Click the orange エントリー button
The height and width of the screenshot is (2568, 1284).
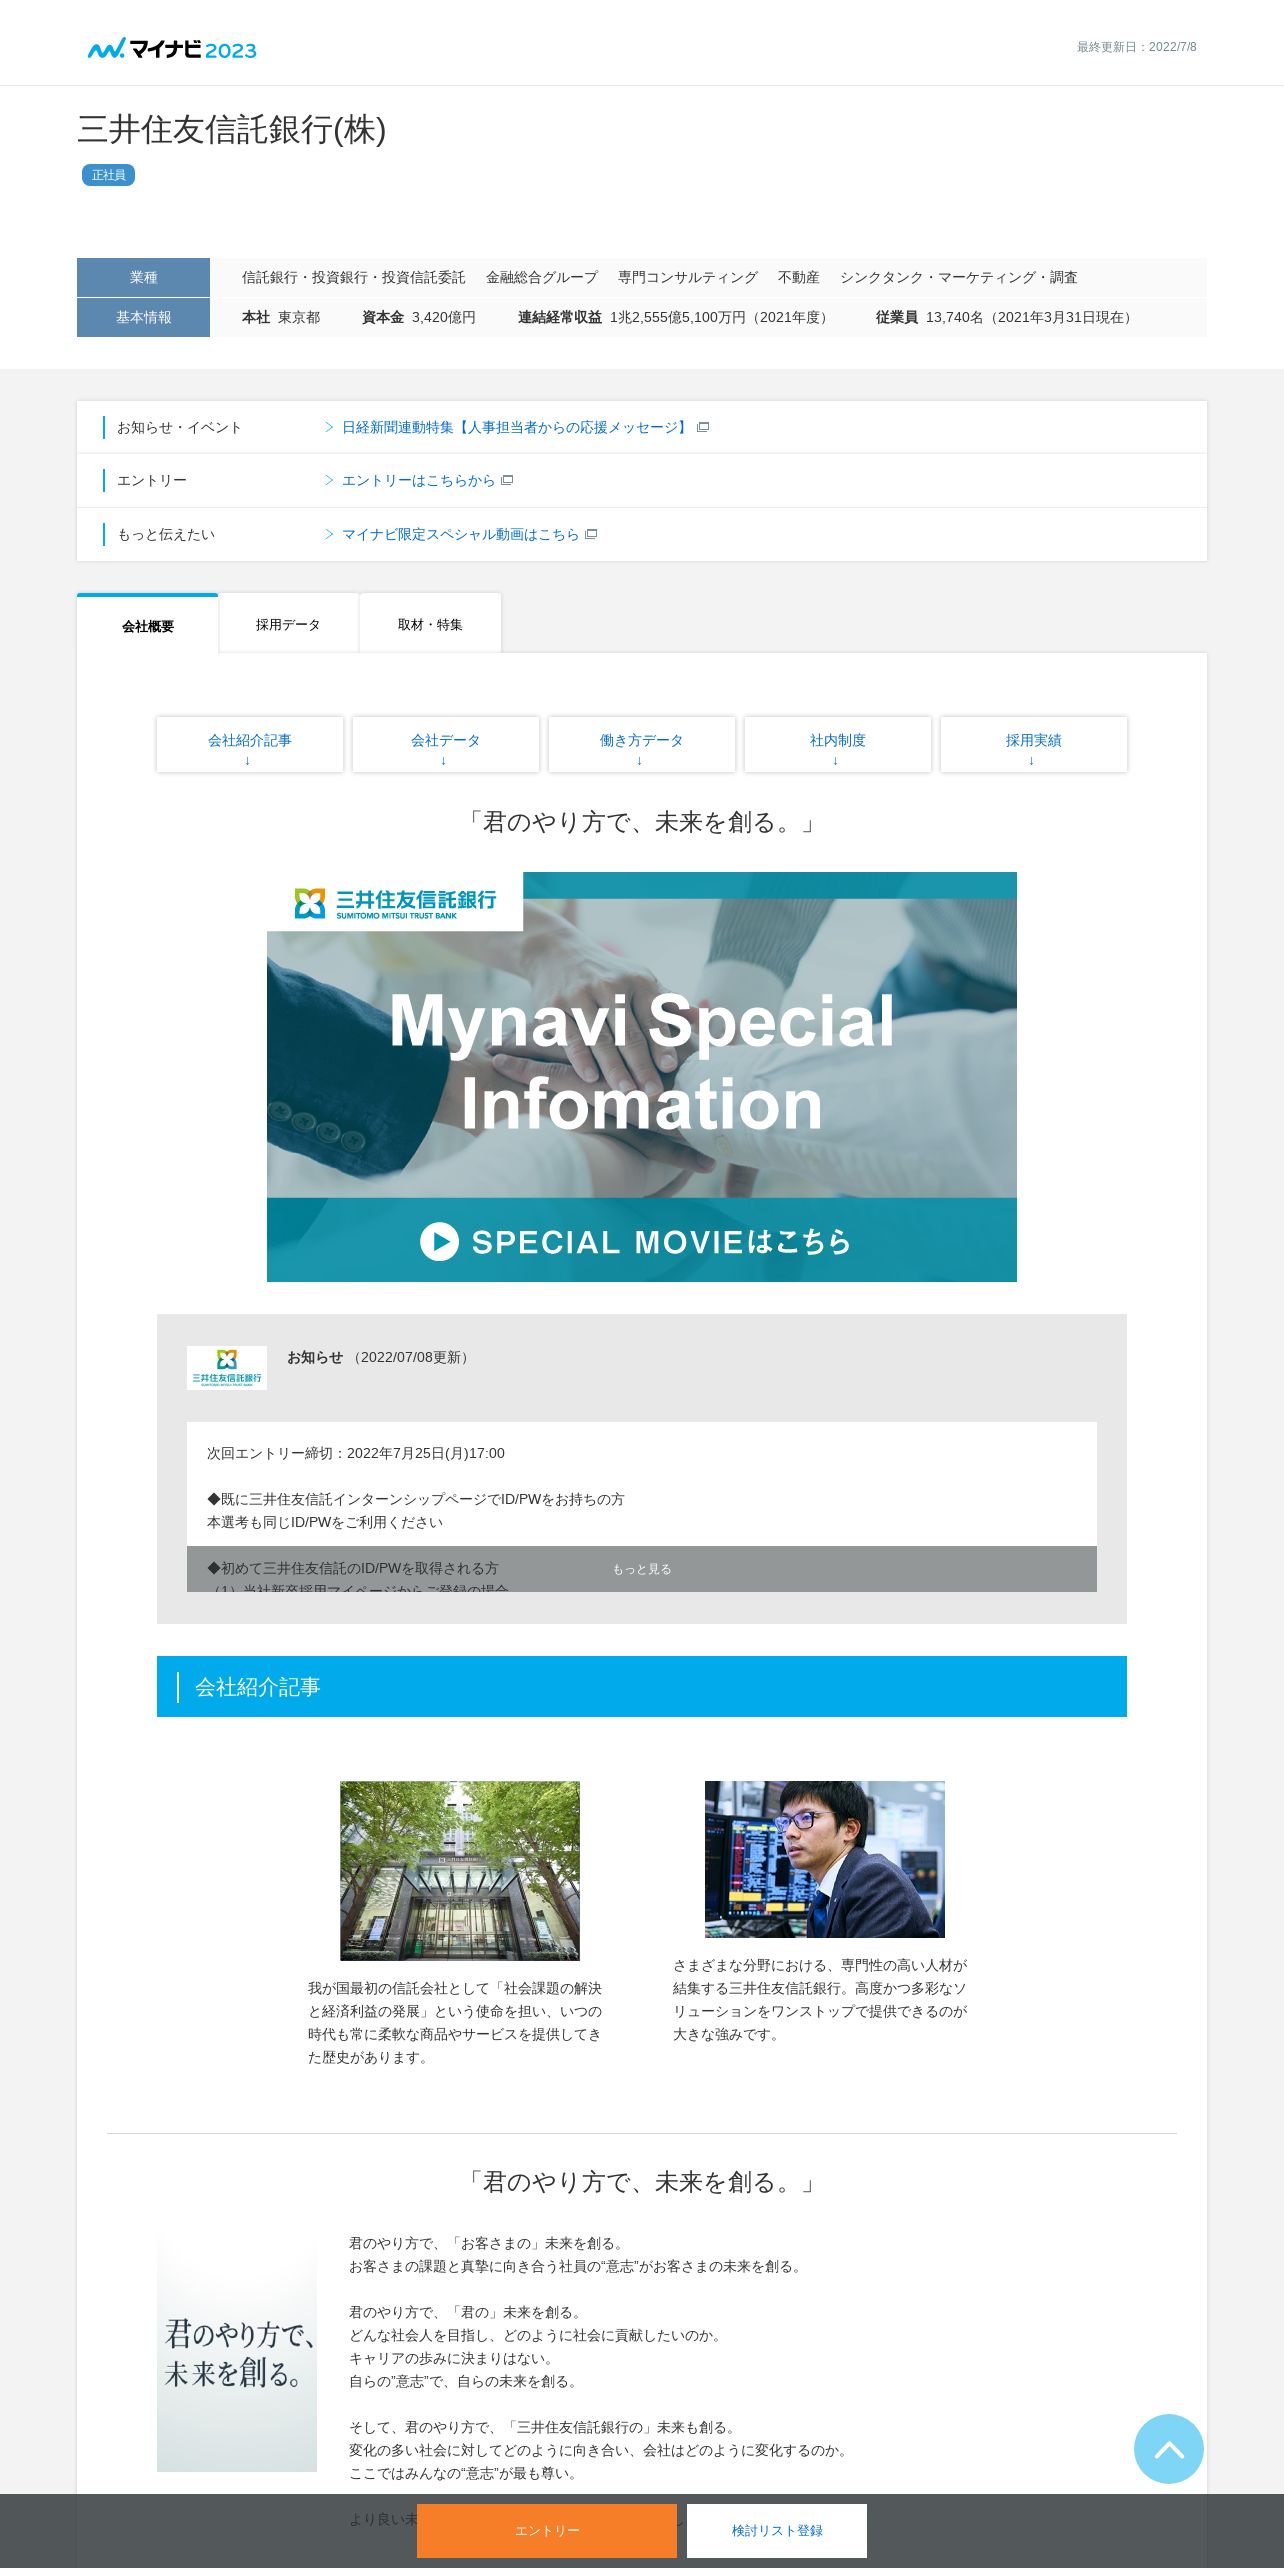[547, 2530]
